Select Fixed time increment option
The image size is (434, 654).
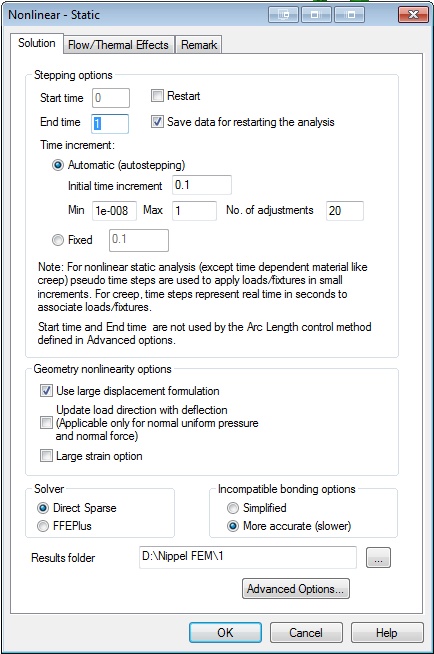point(58,240)
